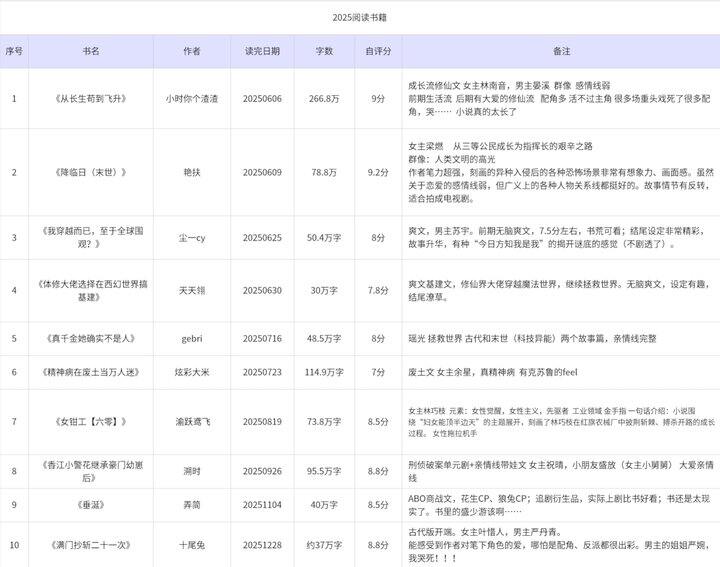Click author cell 天天翎
This screenshot has height=567, width=720.
click(x=191, y=291)
